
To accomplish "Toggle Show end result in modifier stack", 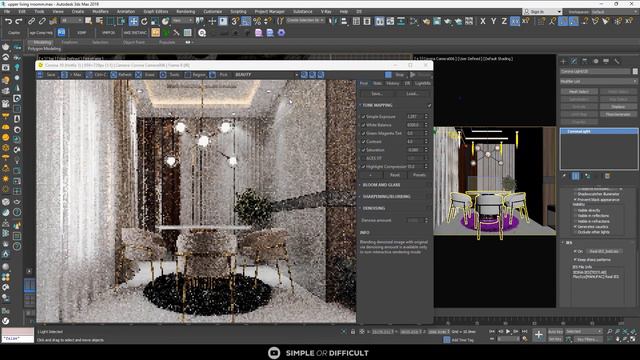I will [x=576, y=176].
